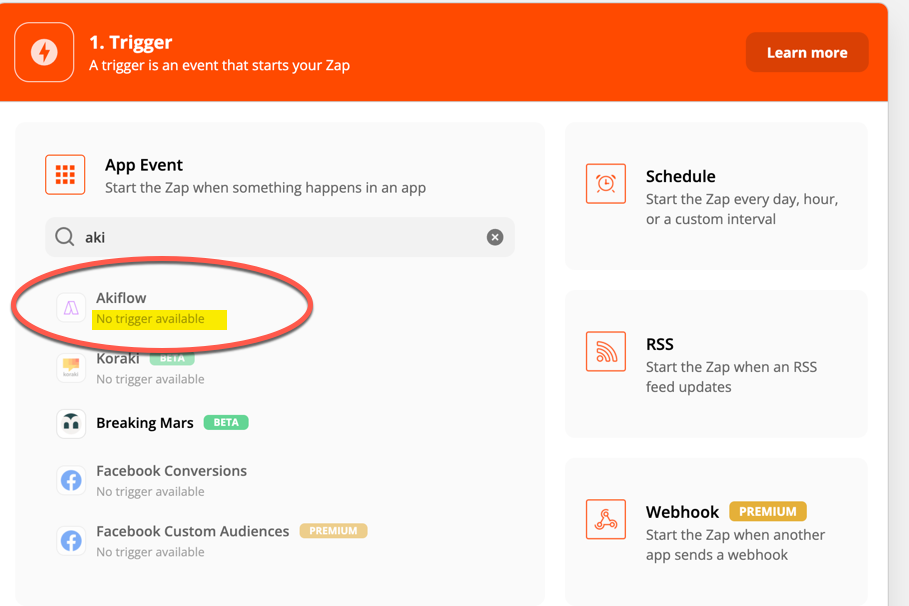Image resolution: width=909 pixels, height=606 pixels.
Task: Click the magnifier search icon
Action: point(64,237)
